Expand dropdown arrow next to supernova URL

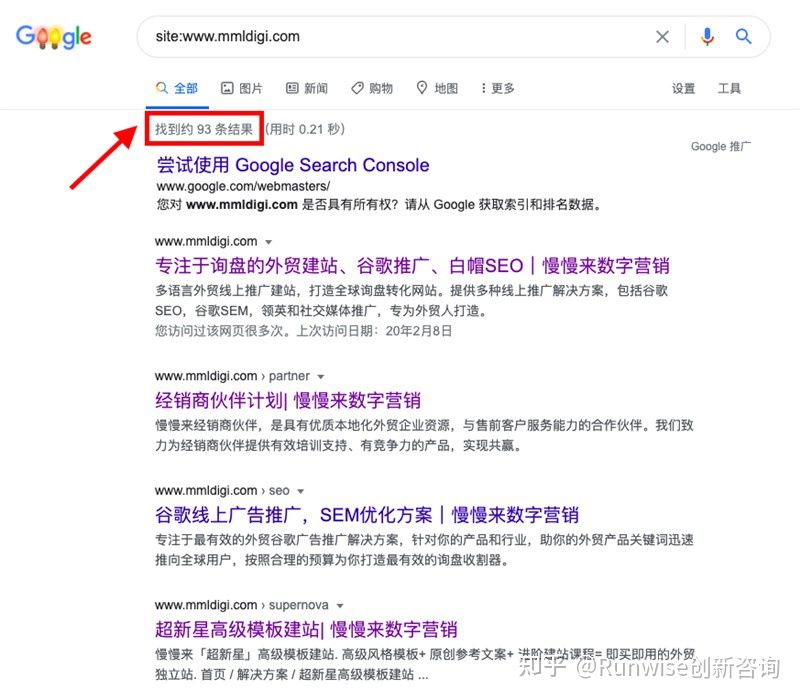point(340,606)
